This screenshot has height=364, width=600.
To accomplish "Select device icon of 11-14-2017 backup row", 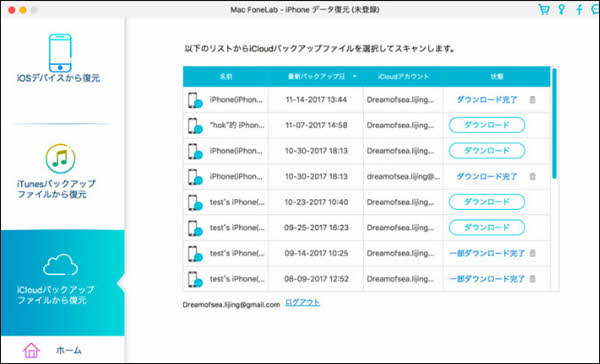I will (195, 100).
